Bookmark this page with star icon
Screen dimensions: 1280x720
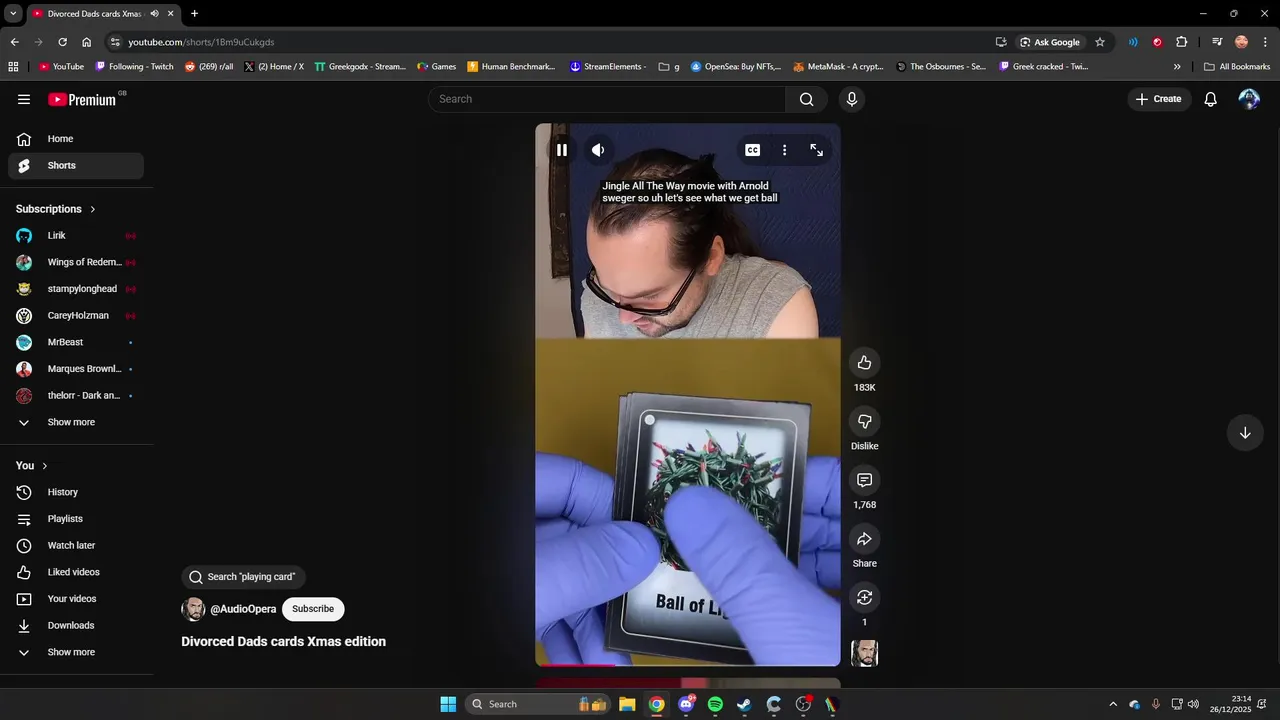tap(1100, 42)
